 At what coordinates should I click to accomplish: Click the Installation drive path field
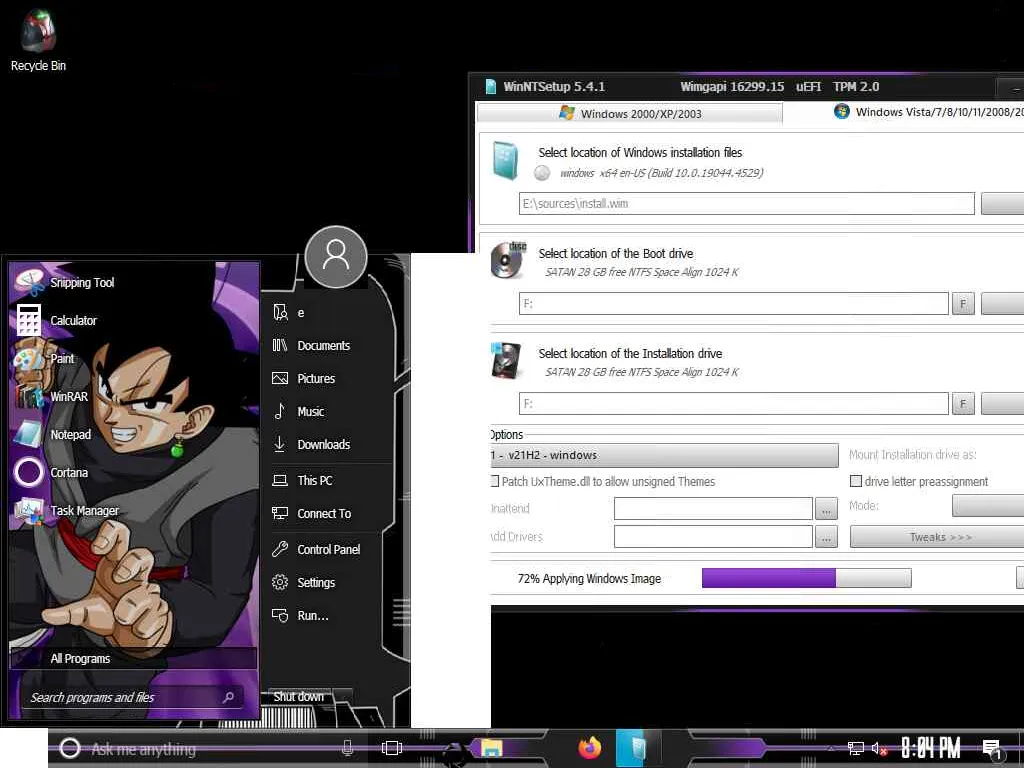(x=733, y=404)
